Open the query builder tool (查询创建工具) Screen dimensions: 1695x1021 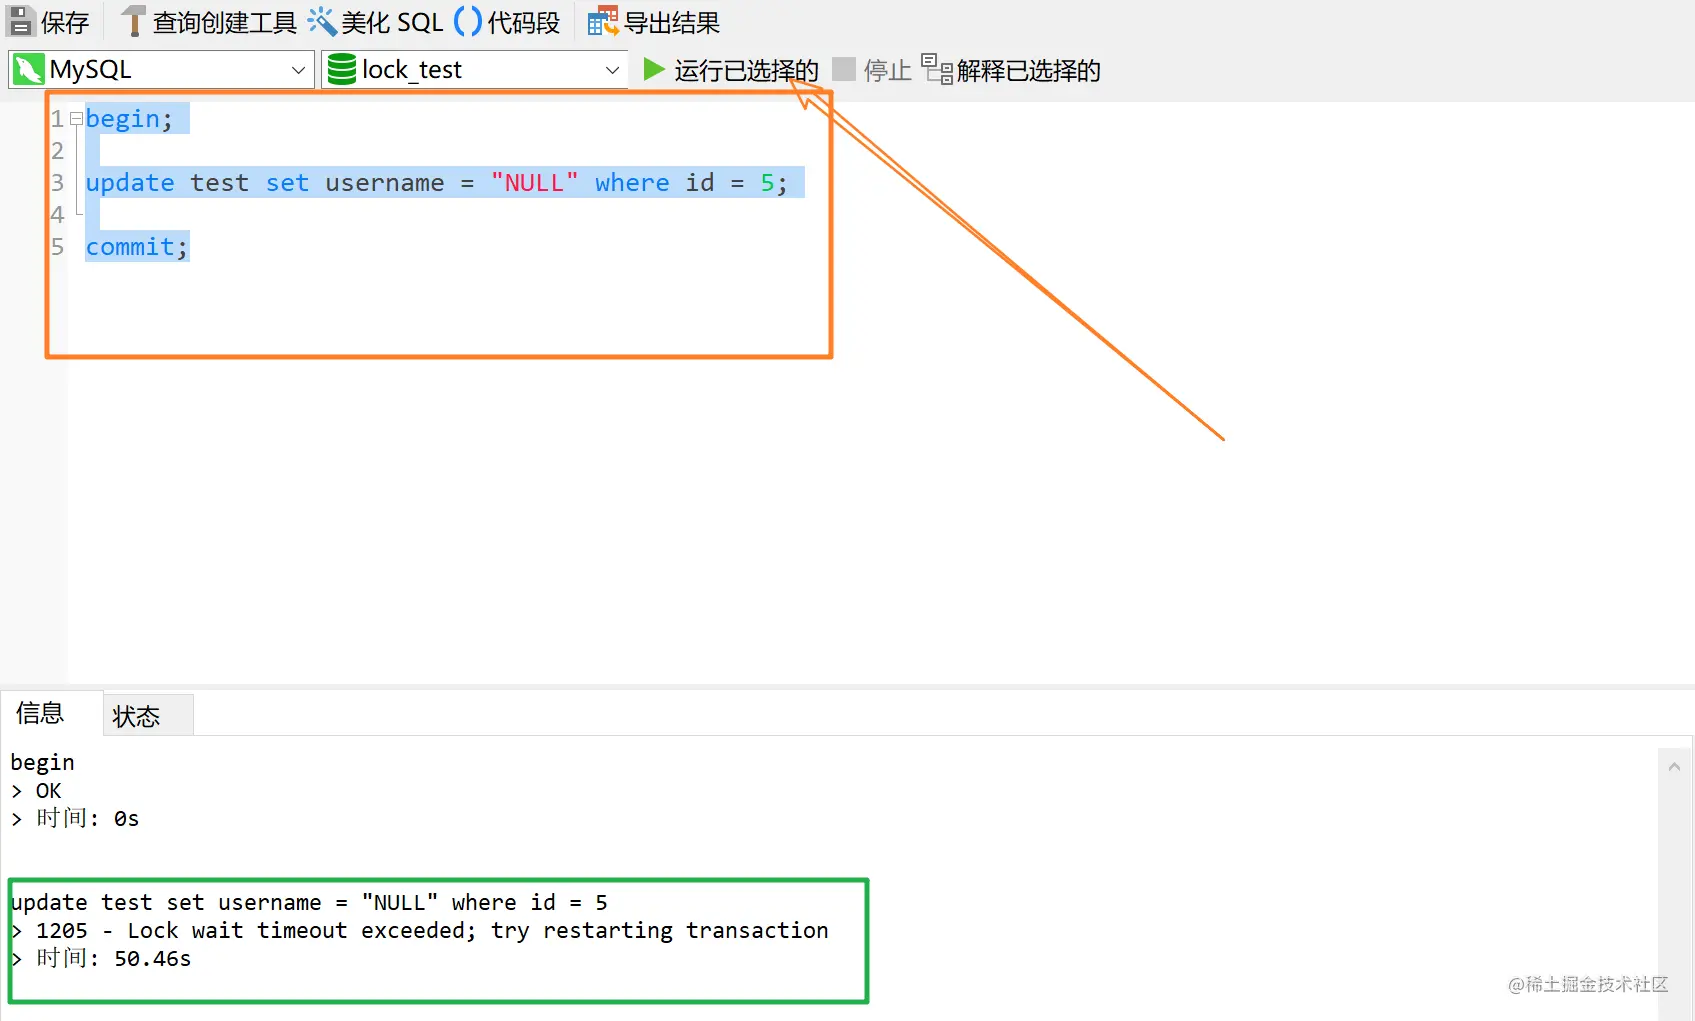point(208,22)
